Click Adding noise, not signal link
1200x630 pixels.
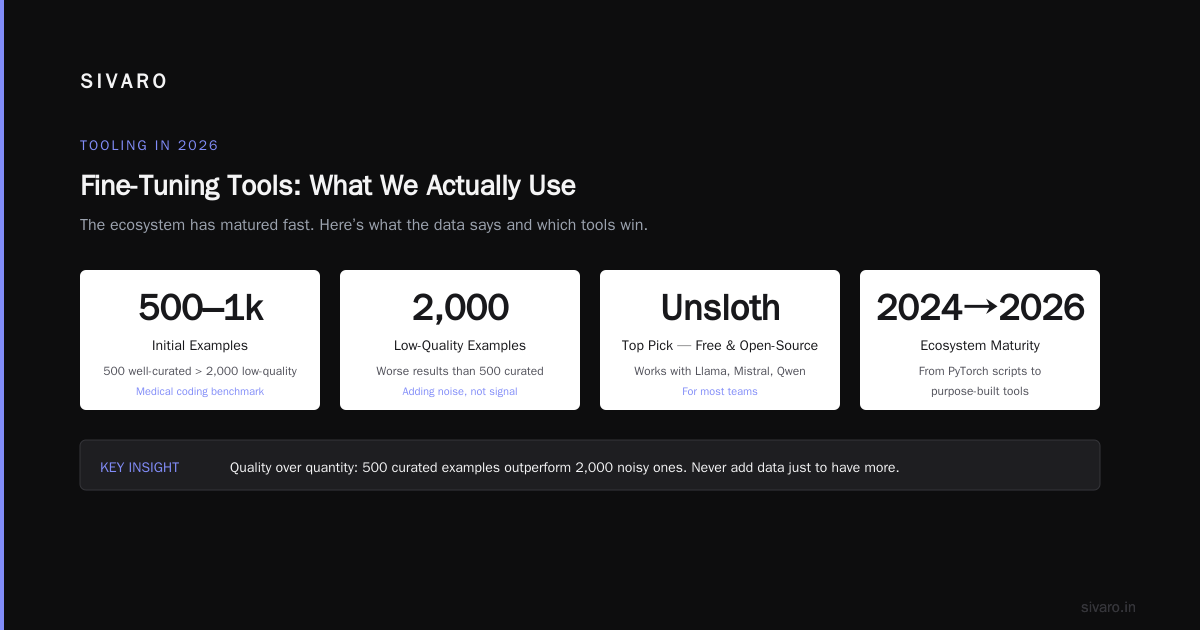(460, 391)
